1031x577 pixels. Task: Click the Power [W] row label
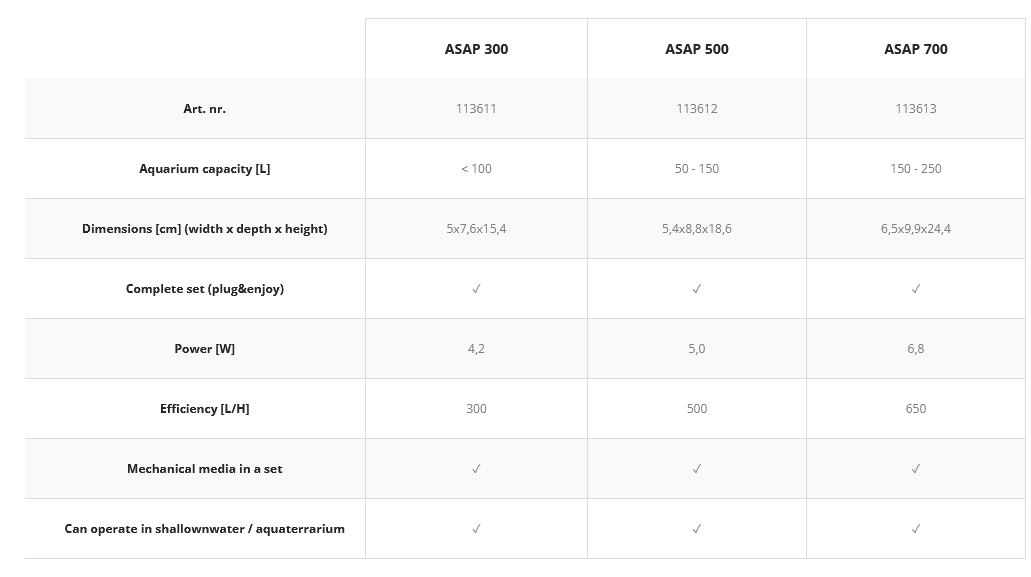[204, 349]
